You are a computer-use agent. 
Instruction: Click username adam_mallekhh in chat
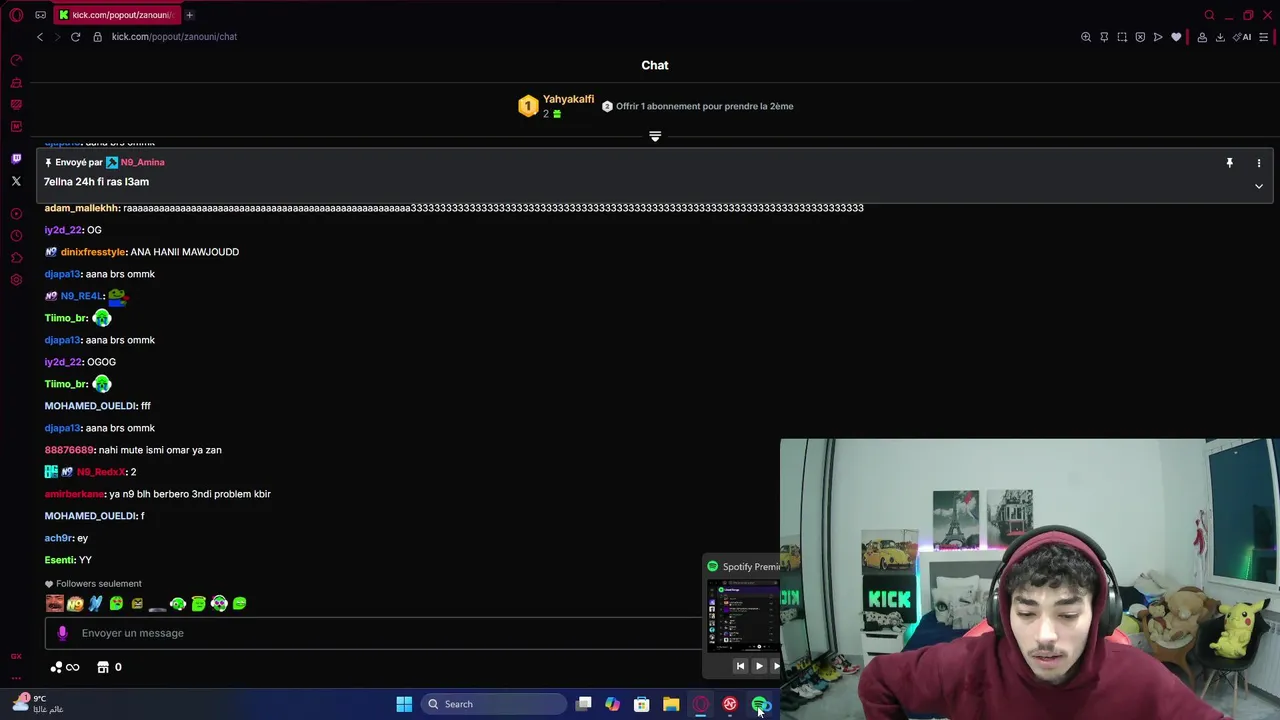82,208
